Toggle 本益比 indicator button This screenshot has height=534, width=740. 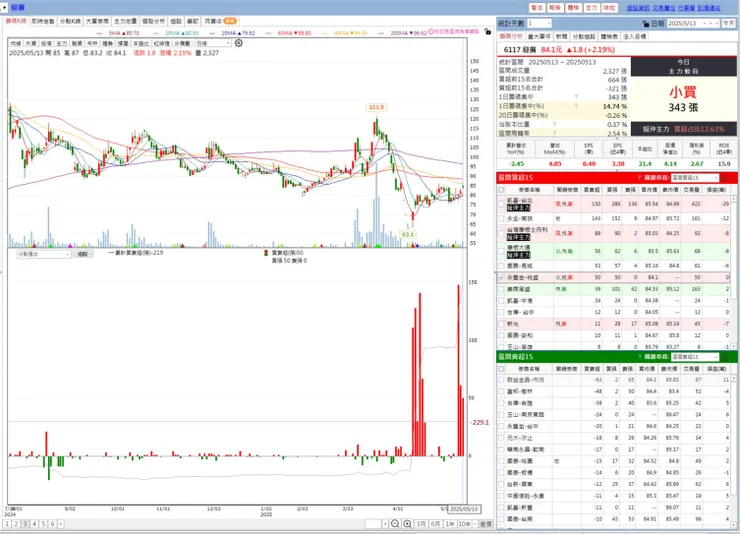click(x=141, y=43)
